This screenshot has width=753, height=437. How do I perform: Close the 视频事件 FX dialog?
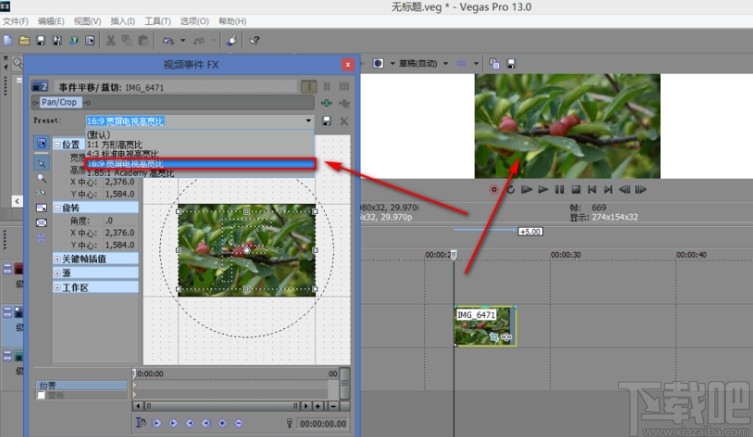(348, 64)
